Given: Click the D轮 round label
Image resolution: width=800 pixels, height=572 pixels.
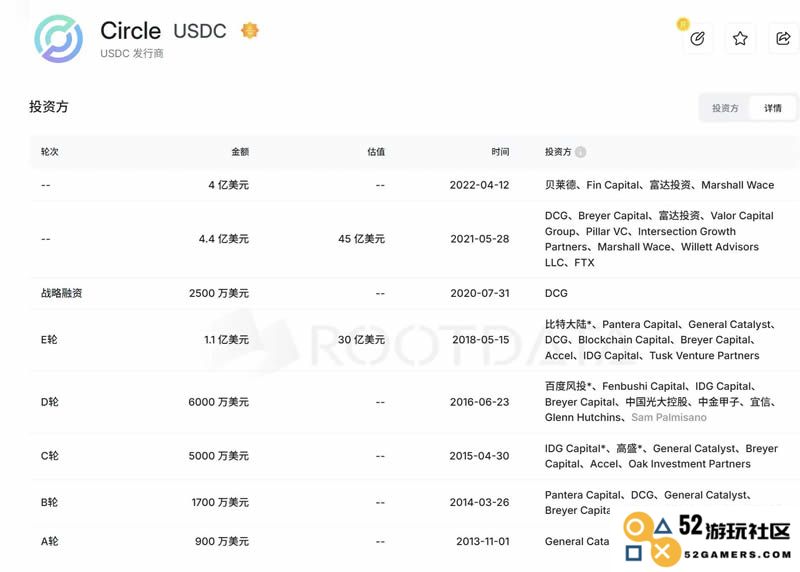Looking at the screenshot, I should [x=49, y=402].
